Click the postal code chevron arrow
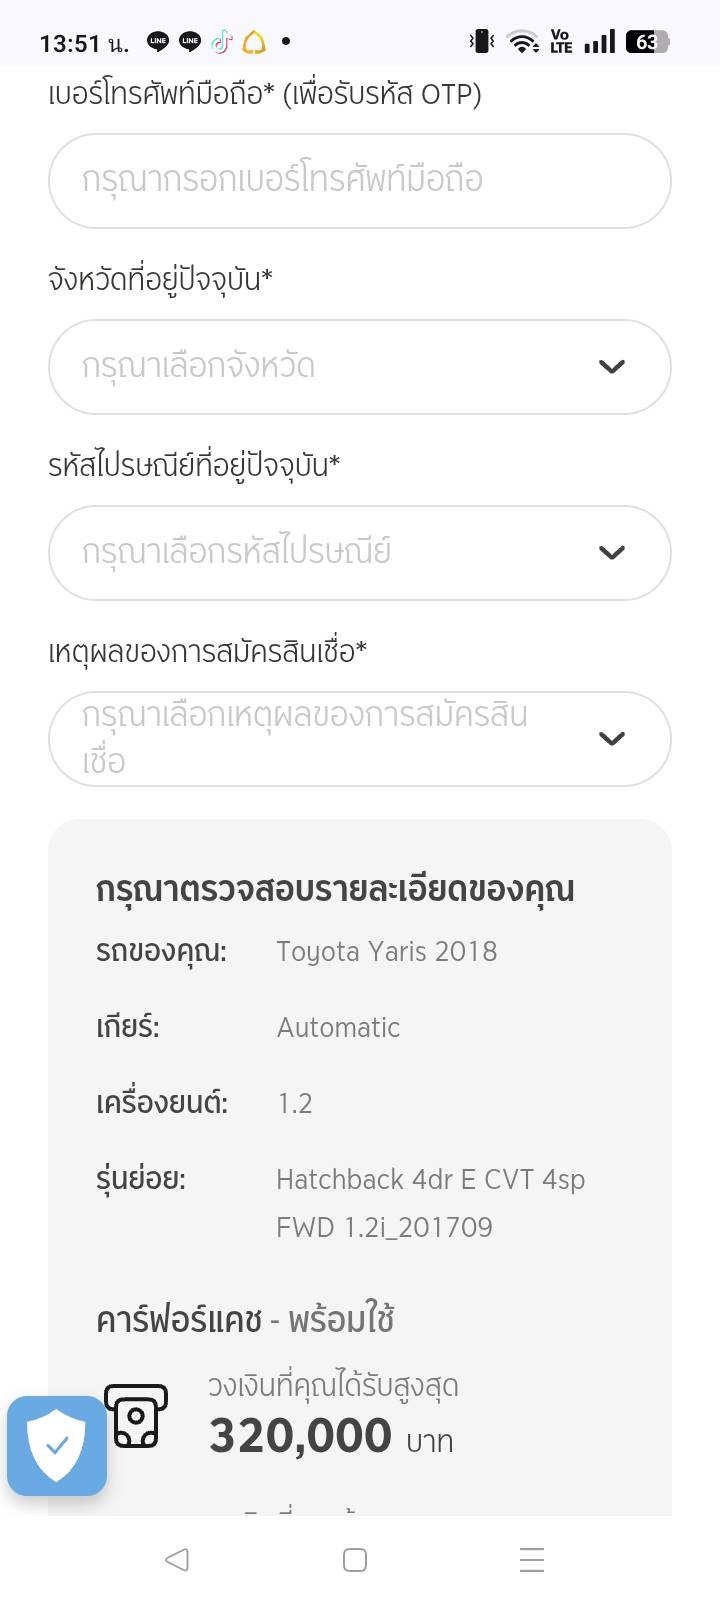720x1604 pixels. click(x=611, y=553)
